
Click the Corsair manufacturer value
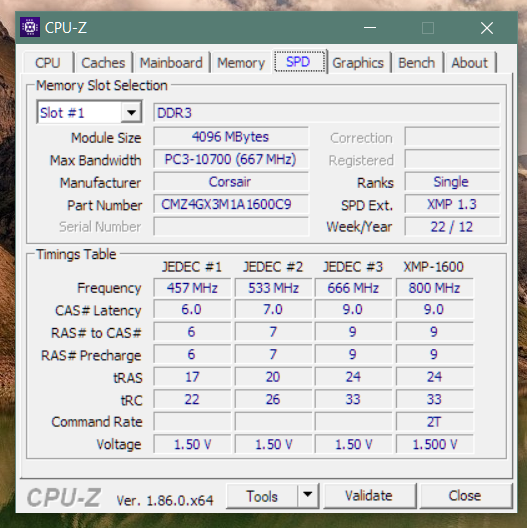tap(231, 182)
